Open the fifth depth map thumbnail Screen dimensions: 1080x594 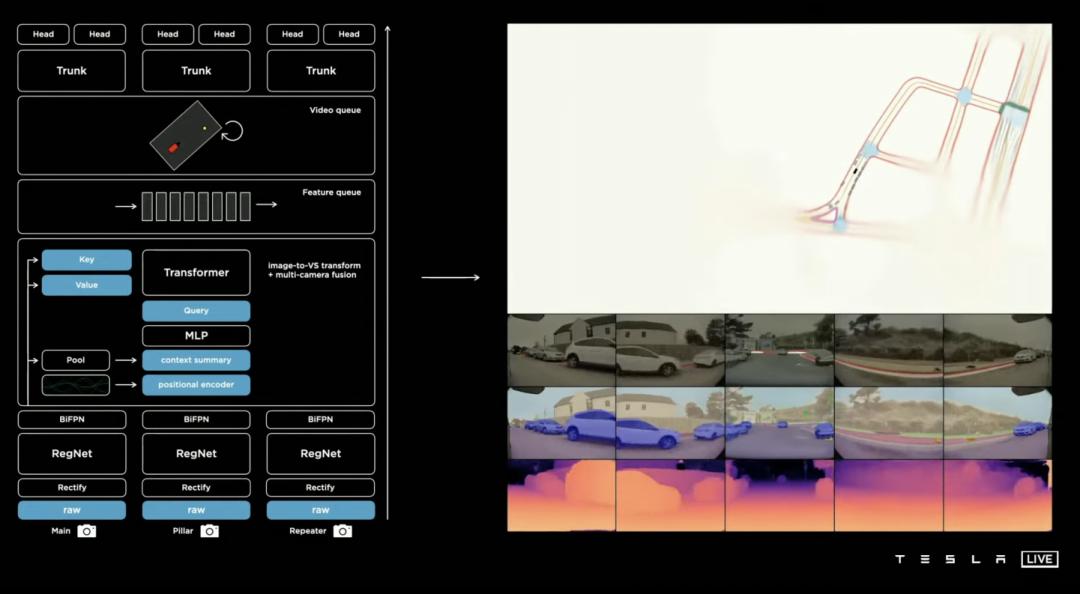[x=998, y=495]
